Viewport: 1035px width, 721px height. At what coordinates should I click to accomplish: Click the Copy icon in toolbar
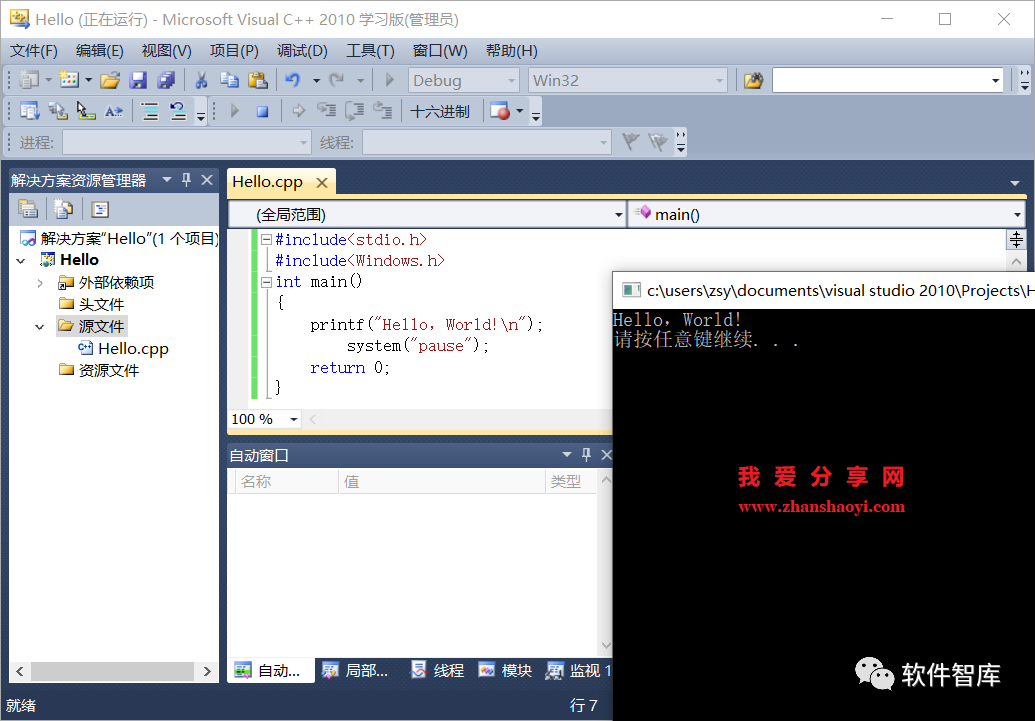[229, 80]
